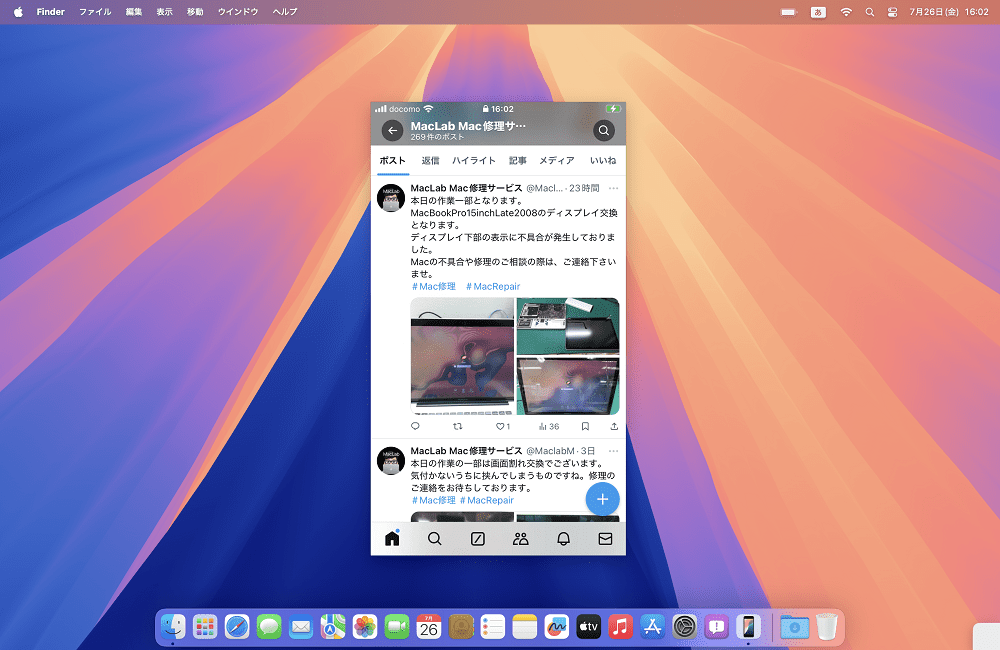The height and width of the screenshot is (650, 1000).
Task: Open Messages from the Dock
Action: click(268, 627)
